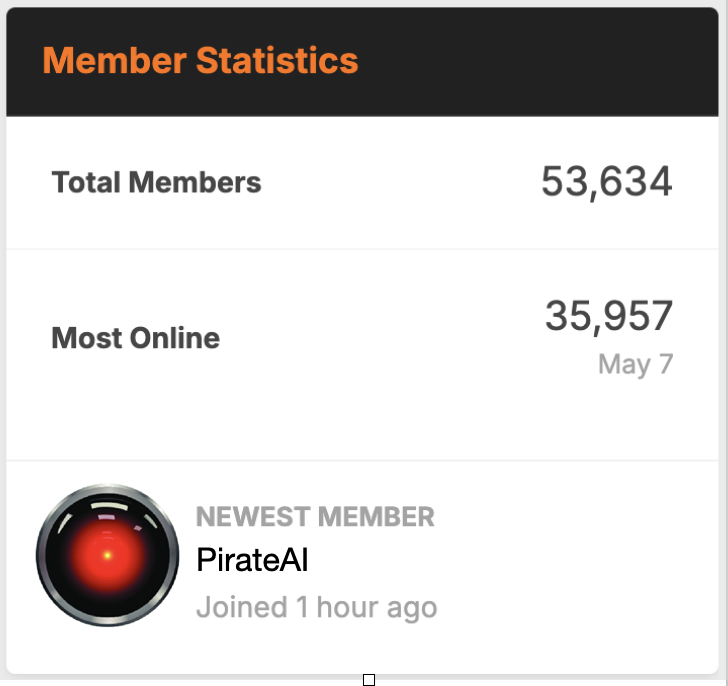Click the May 7 date text
This screenshot has width=728, height=686.
click(636, 364)
